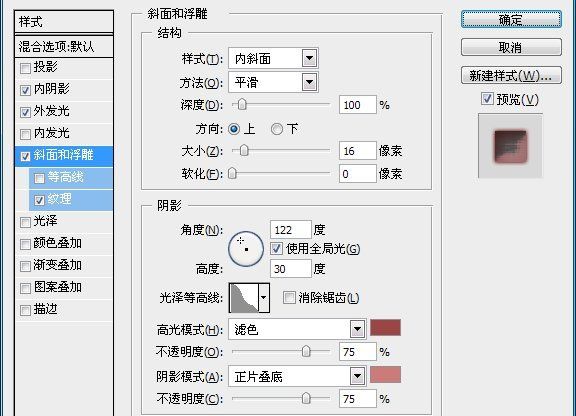Uncheck 使用全局光 checkbox
Viewport: 576px width, 416px height.
(x=276, y=249)
